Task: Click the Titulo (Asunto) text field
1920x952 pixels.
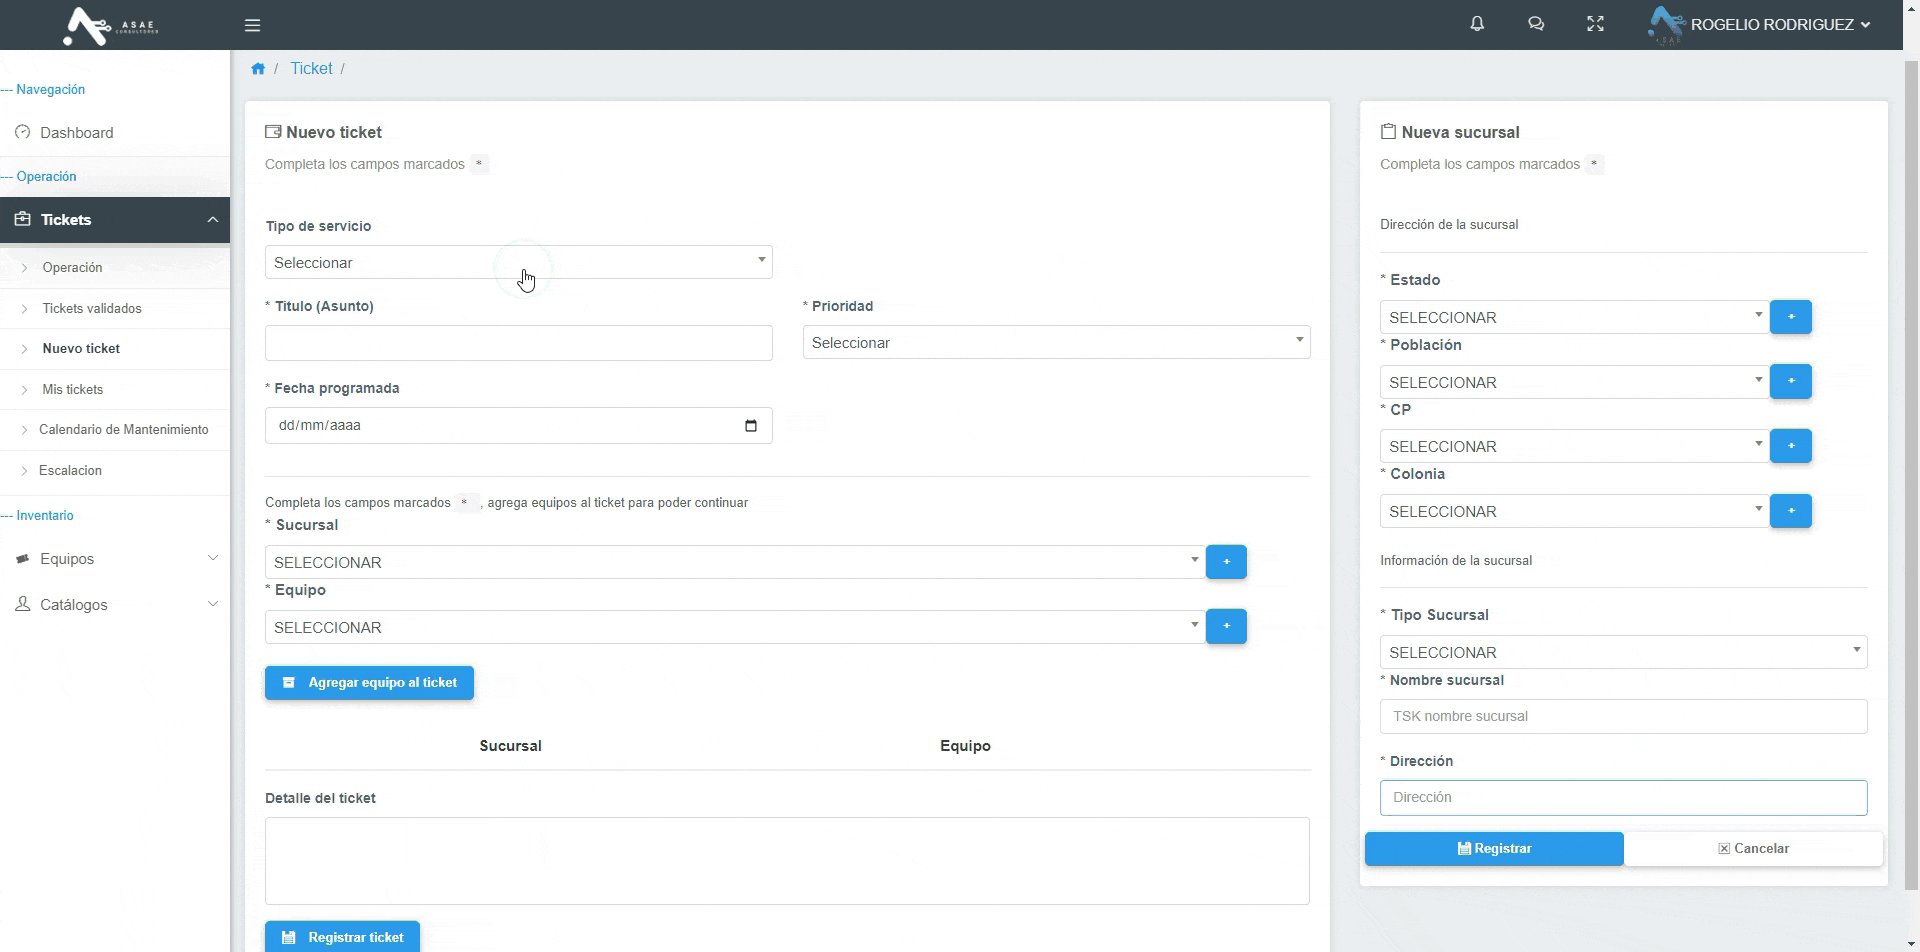Action: (x=518, y=343)
